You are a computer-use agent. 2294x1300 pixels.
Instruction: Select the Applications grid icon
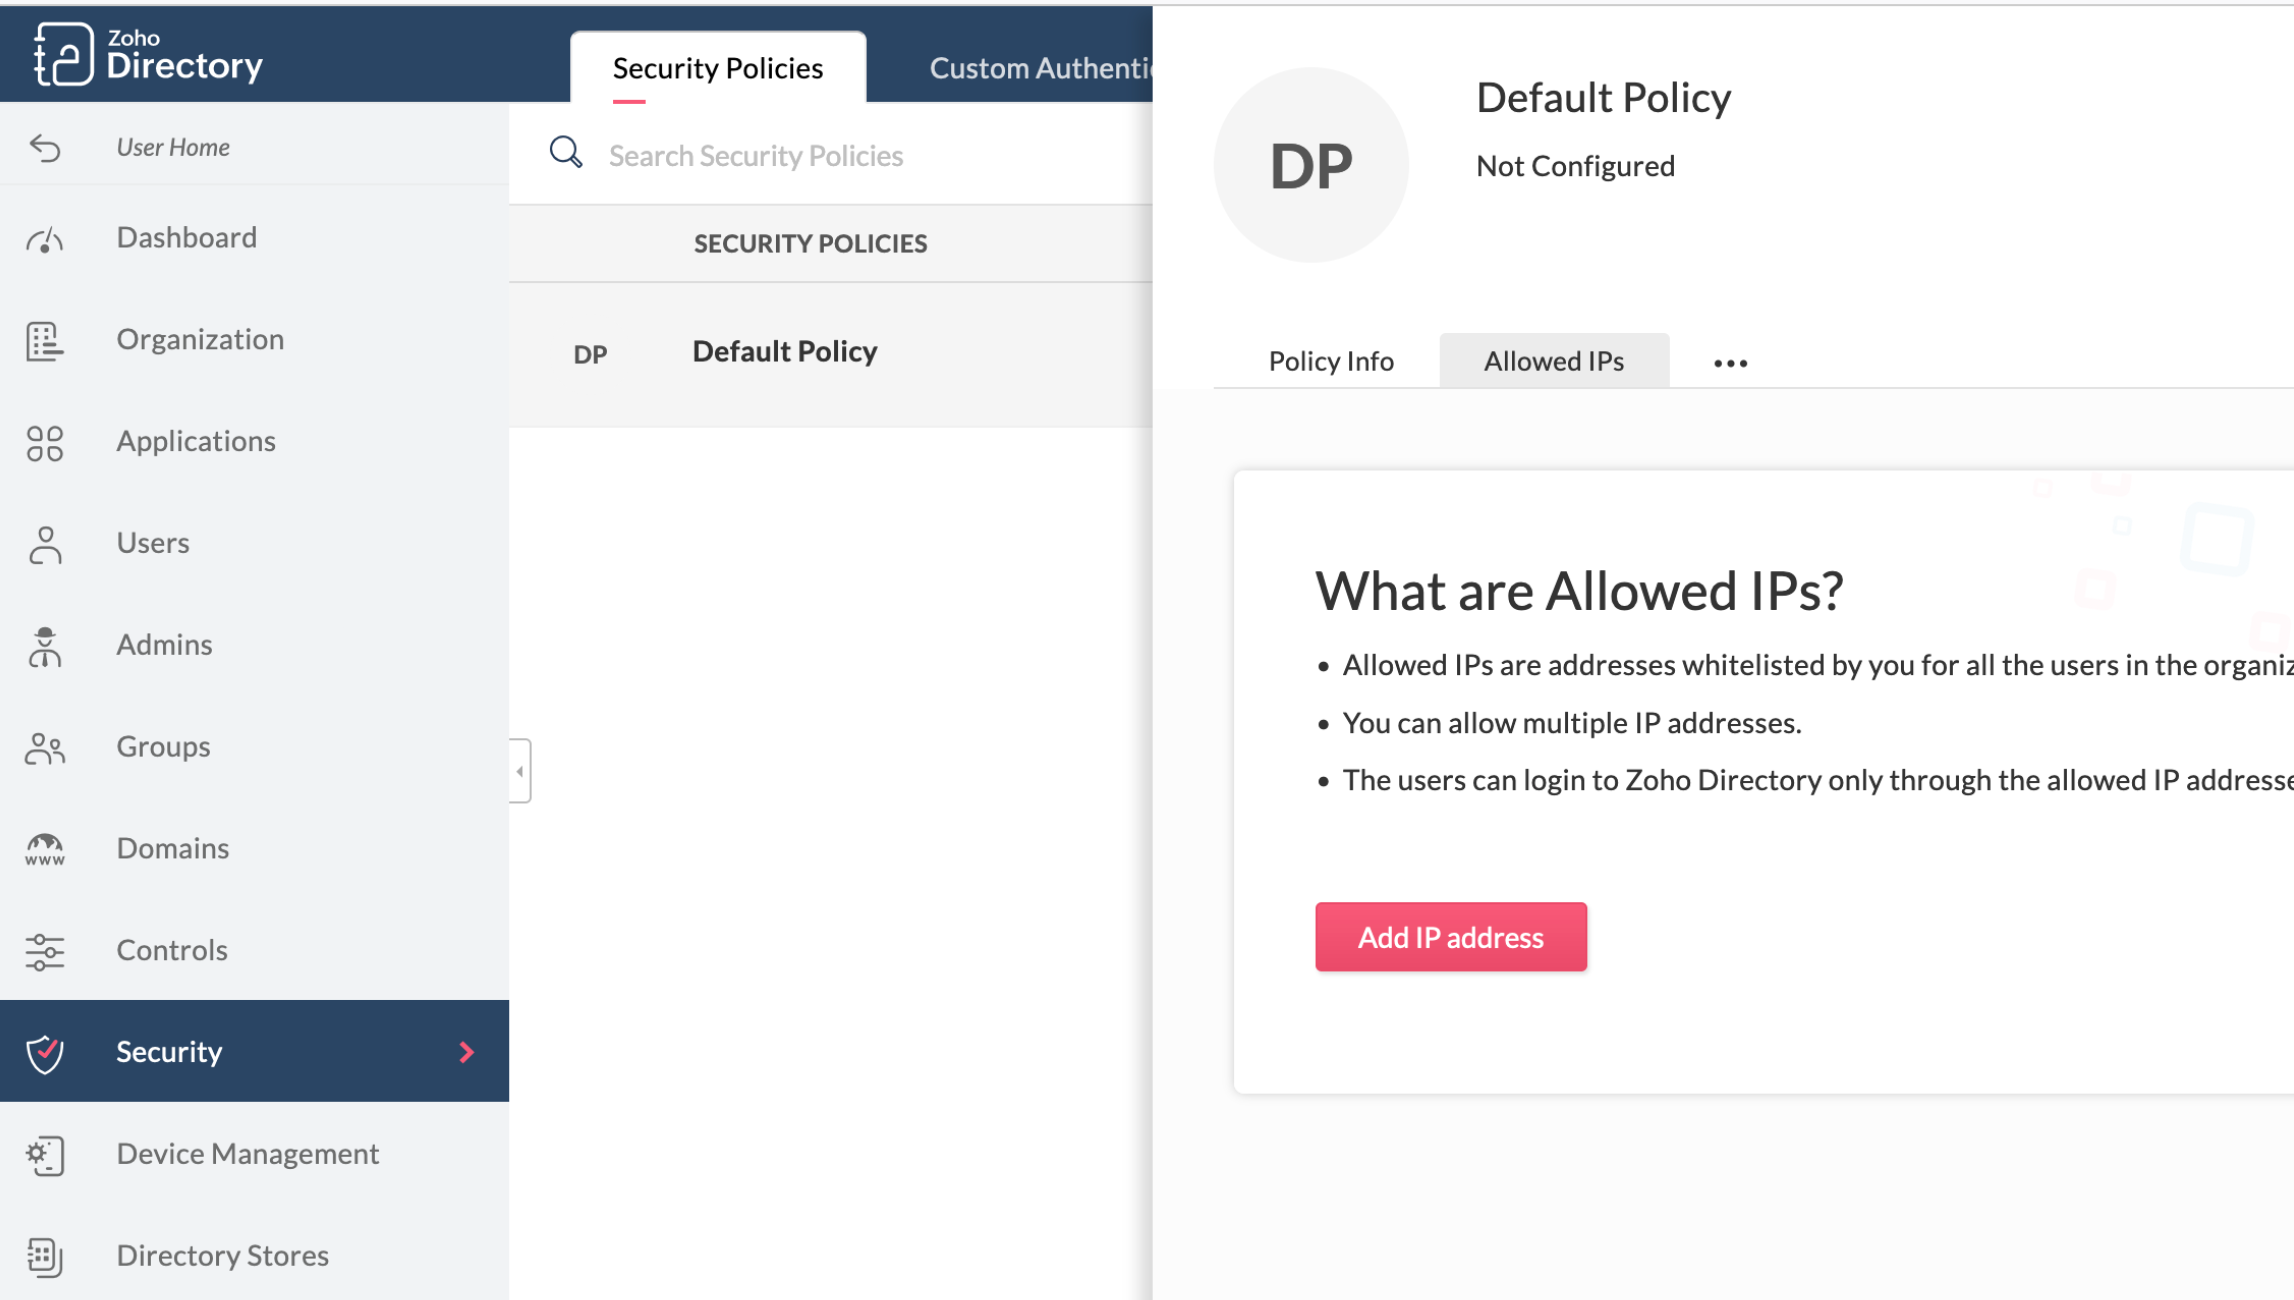(45, 442)
